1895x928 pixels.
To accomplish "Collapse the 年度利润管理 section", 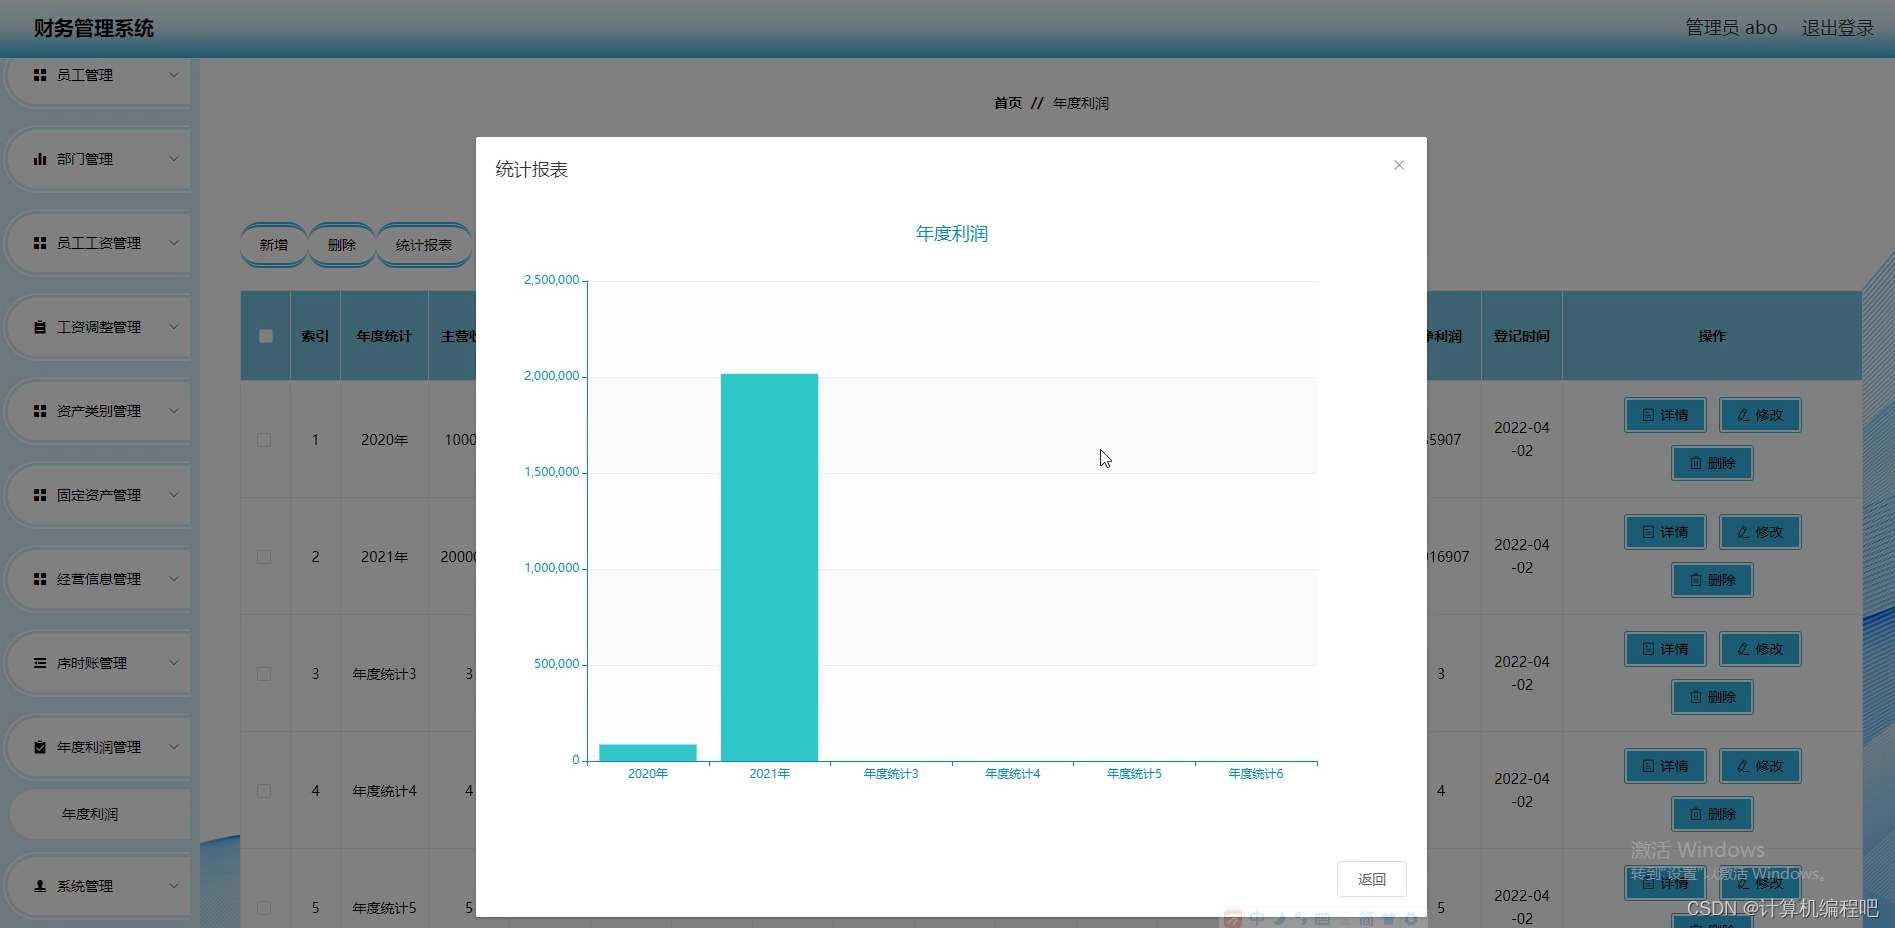I will click(97, 746).
